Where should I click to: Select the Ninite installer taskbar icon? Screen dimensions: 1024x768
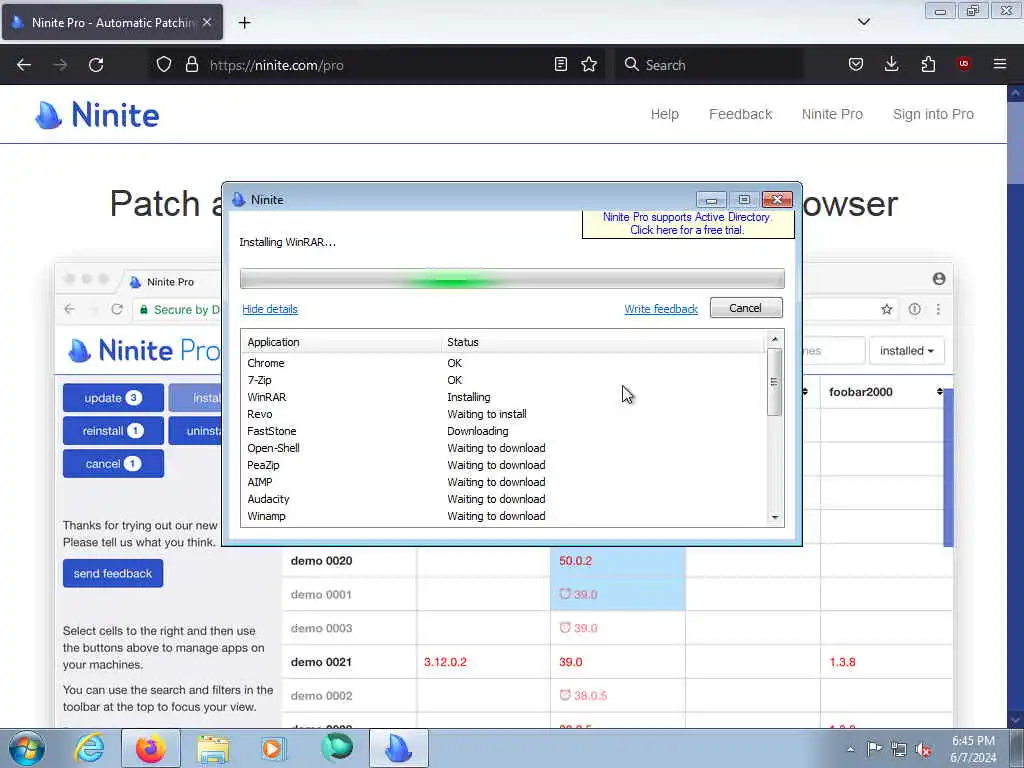coord(399,748)
